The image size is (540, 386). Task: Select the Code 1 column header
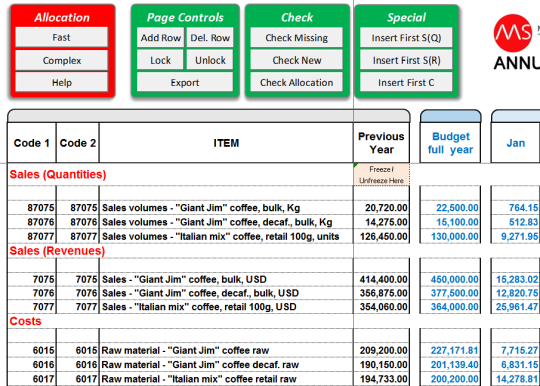(x=32, y=143)
